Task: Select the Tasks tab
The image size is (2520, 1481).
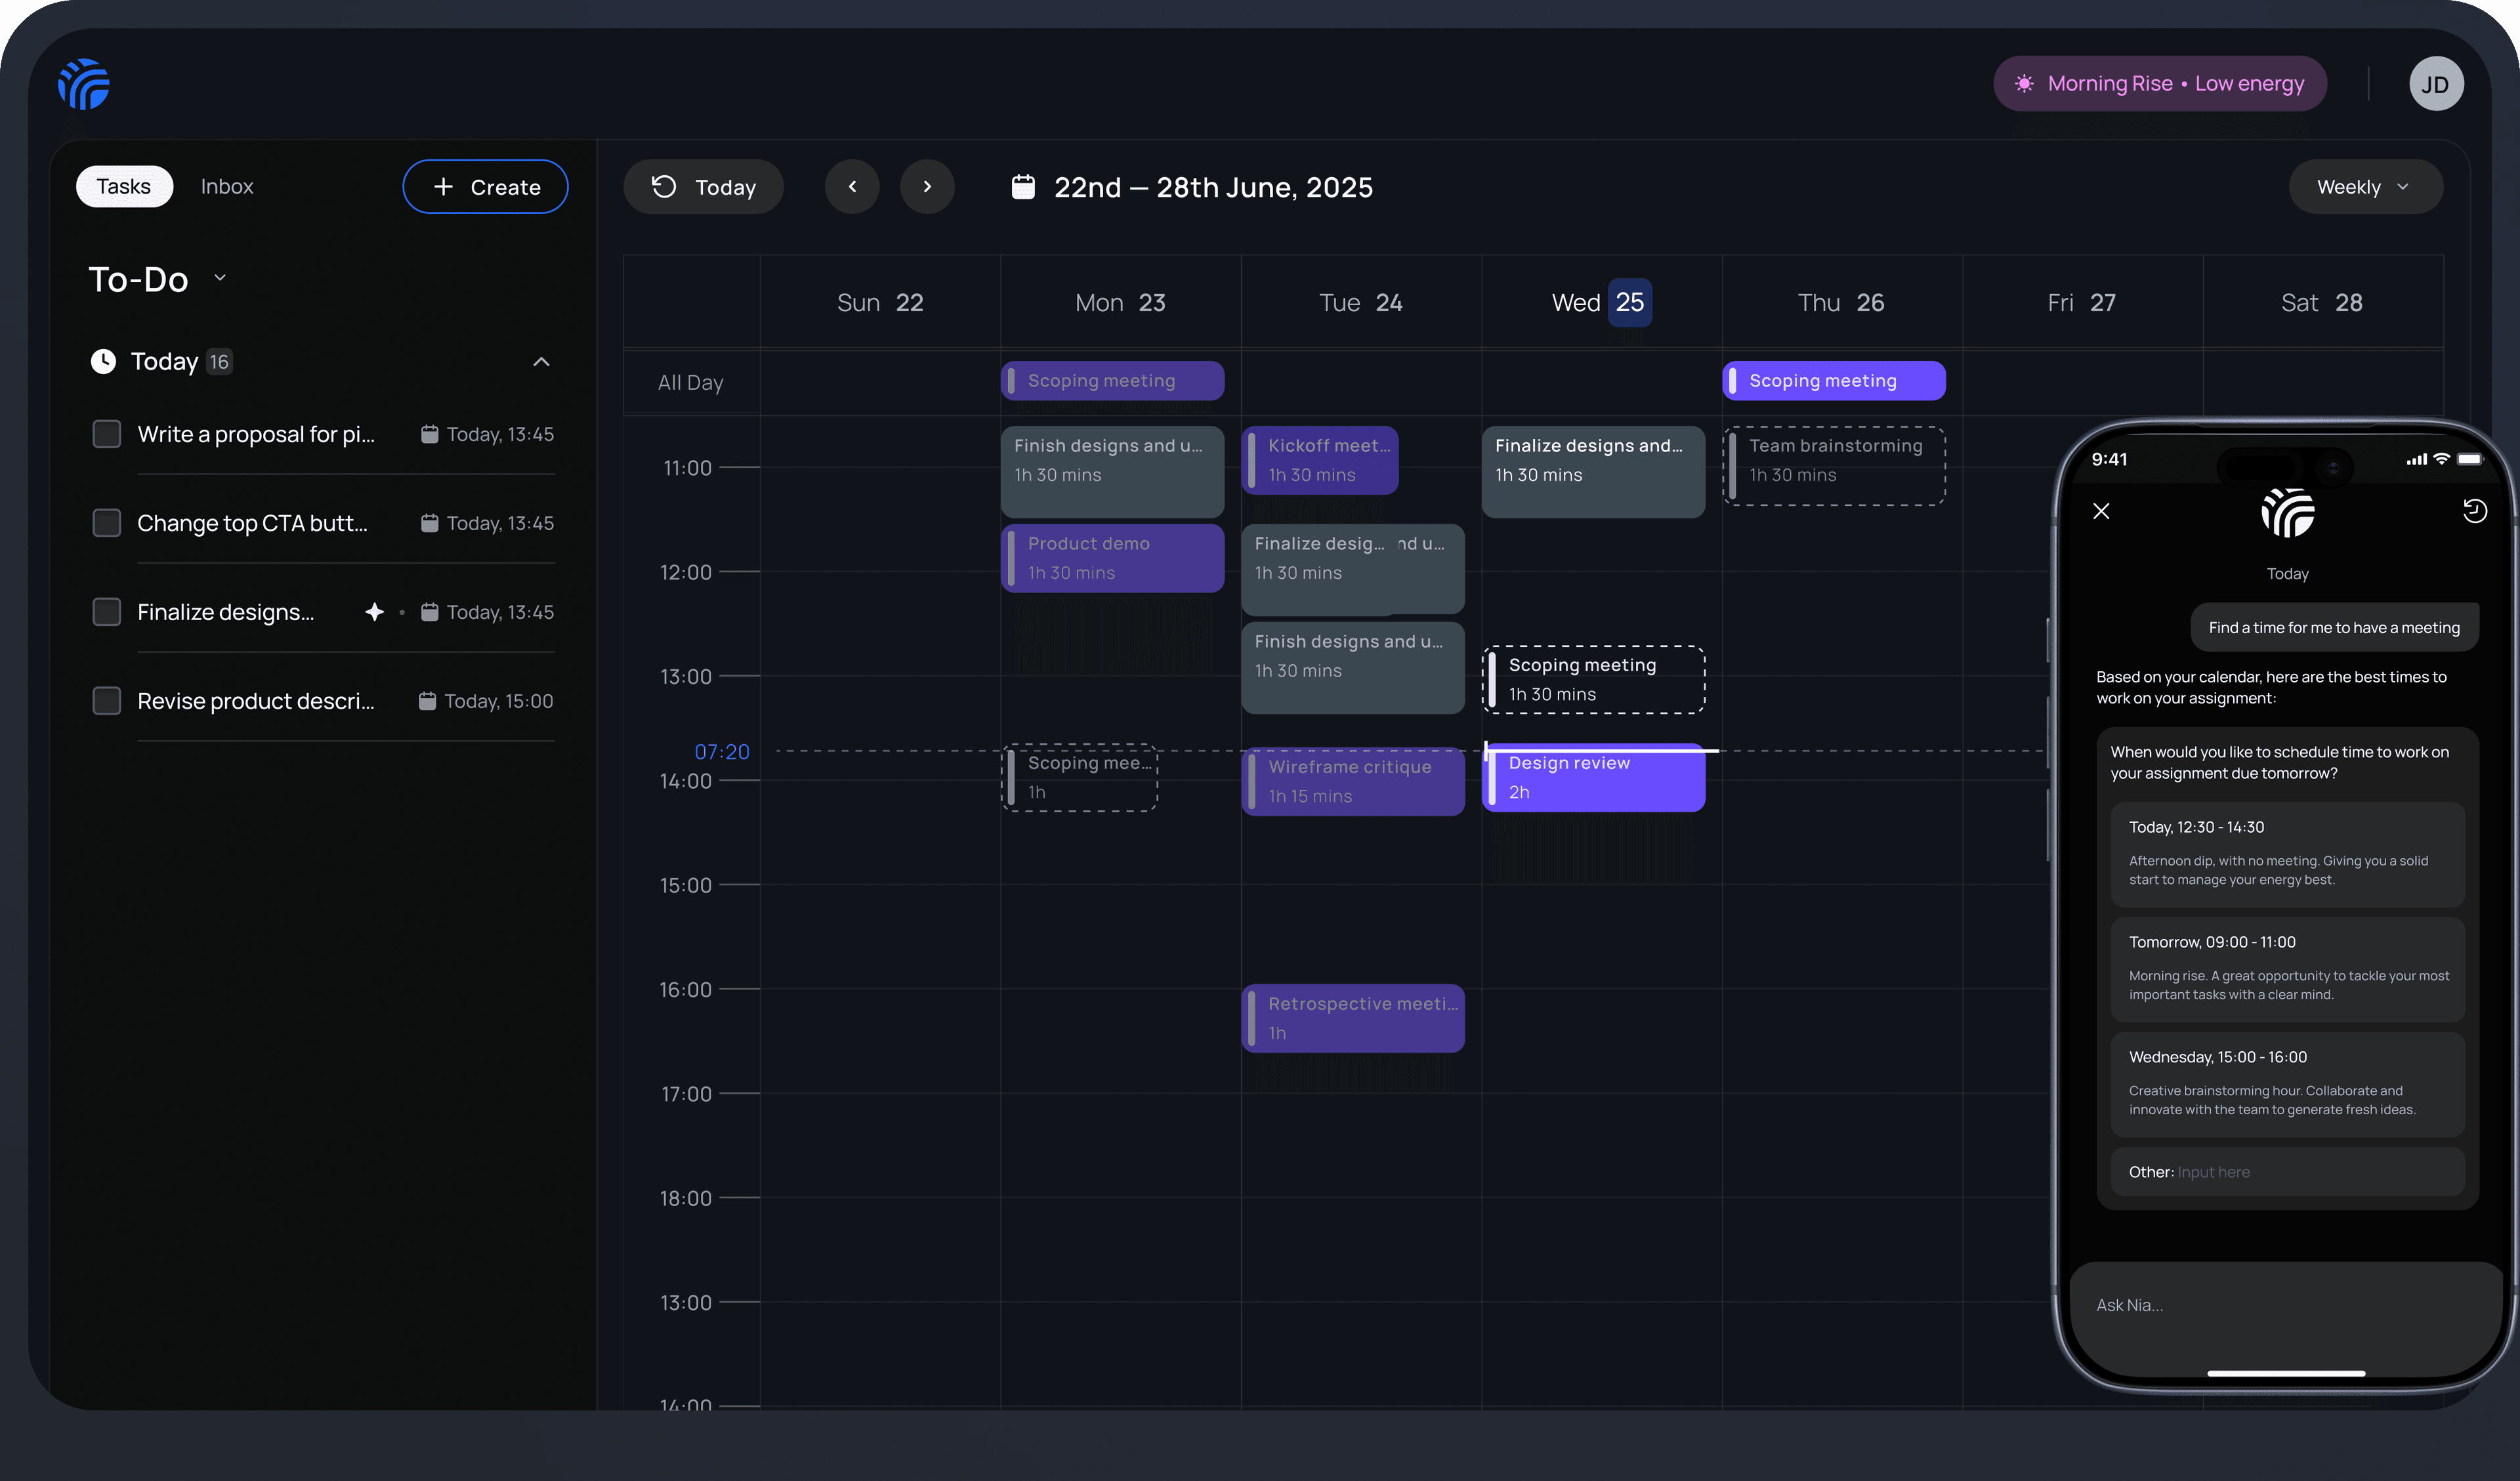Action: tap(124, 186)
